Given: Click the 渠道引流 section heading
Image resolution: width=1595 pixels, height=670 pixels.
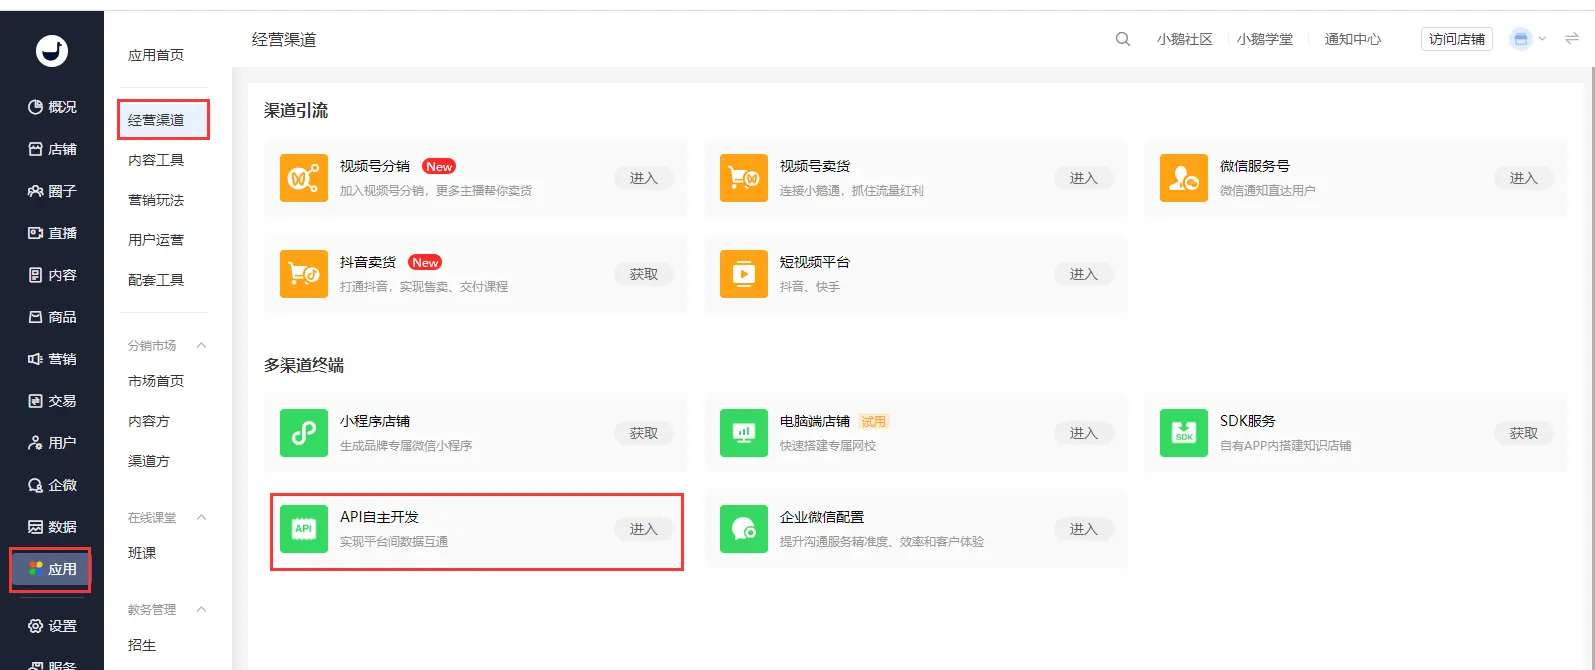Looking at the screenshot, I should pyautogui.click(x=296, y=110).
